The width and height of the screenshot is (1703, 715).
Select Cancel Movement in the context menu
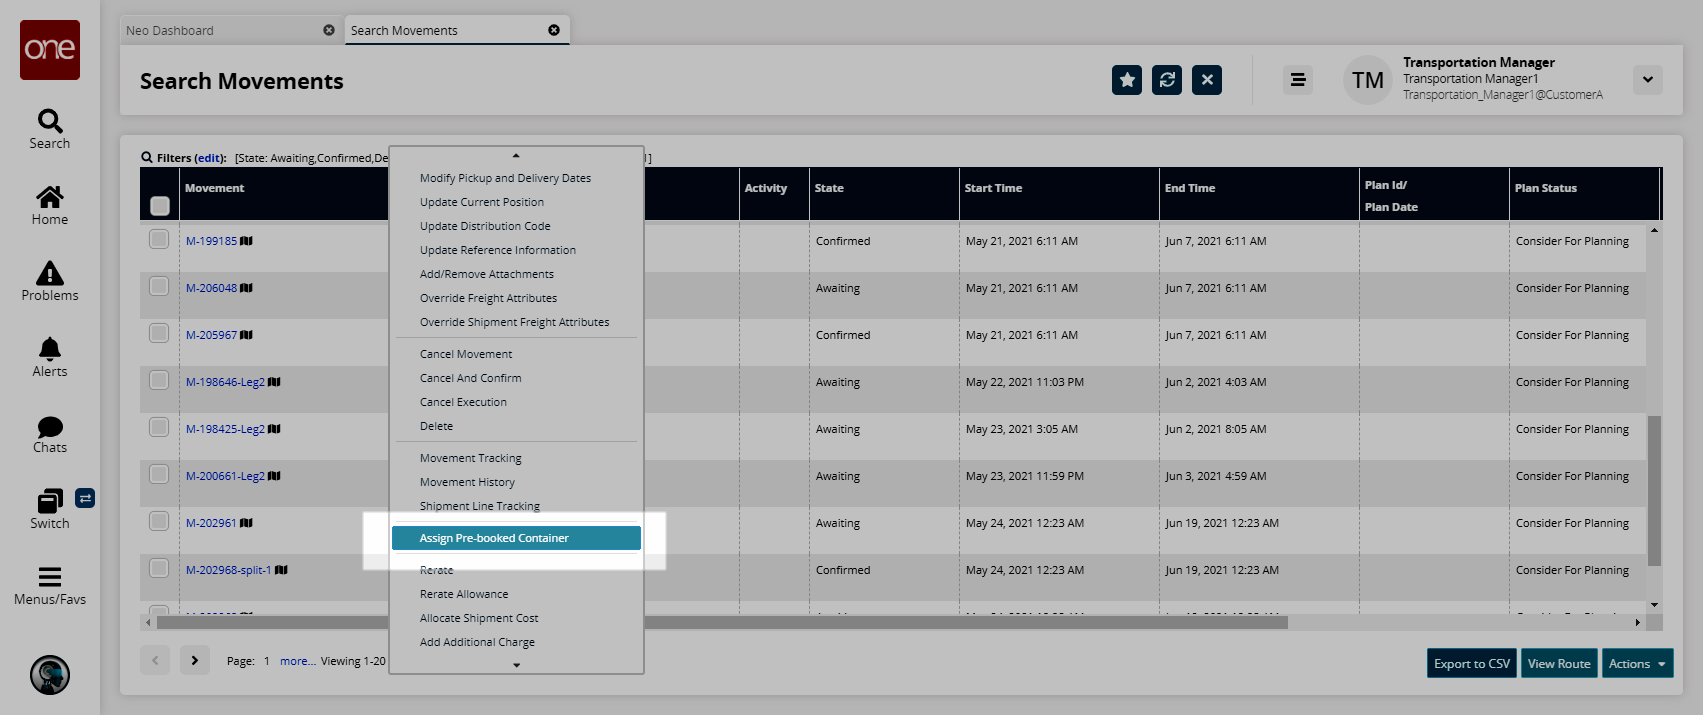[466, 354]
